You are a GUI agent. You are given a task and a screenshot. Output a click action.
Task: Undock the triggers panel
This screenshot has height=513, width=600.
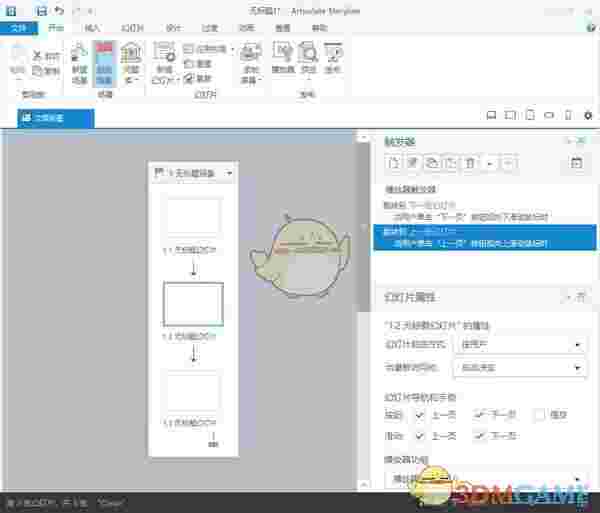[581, 141]
